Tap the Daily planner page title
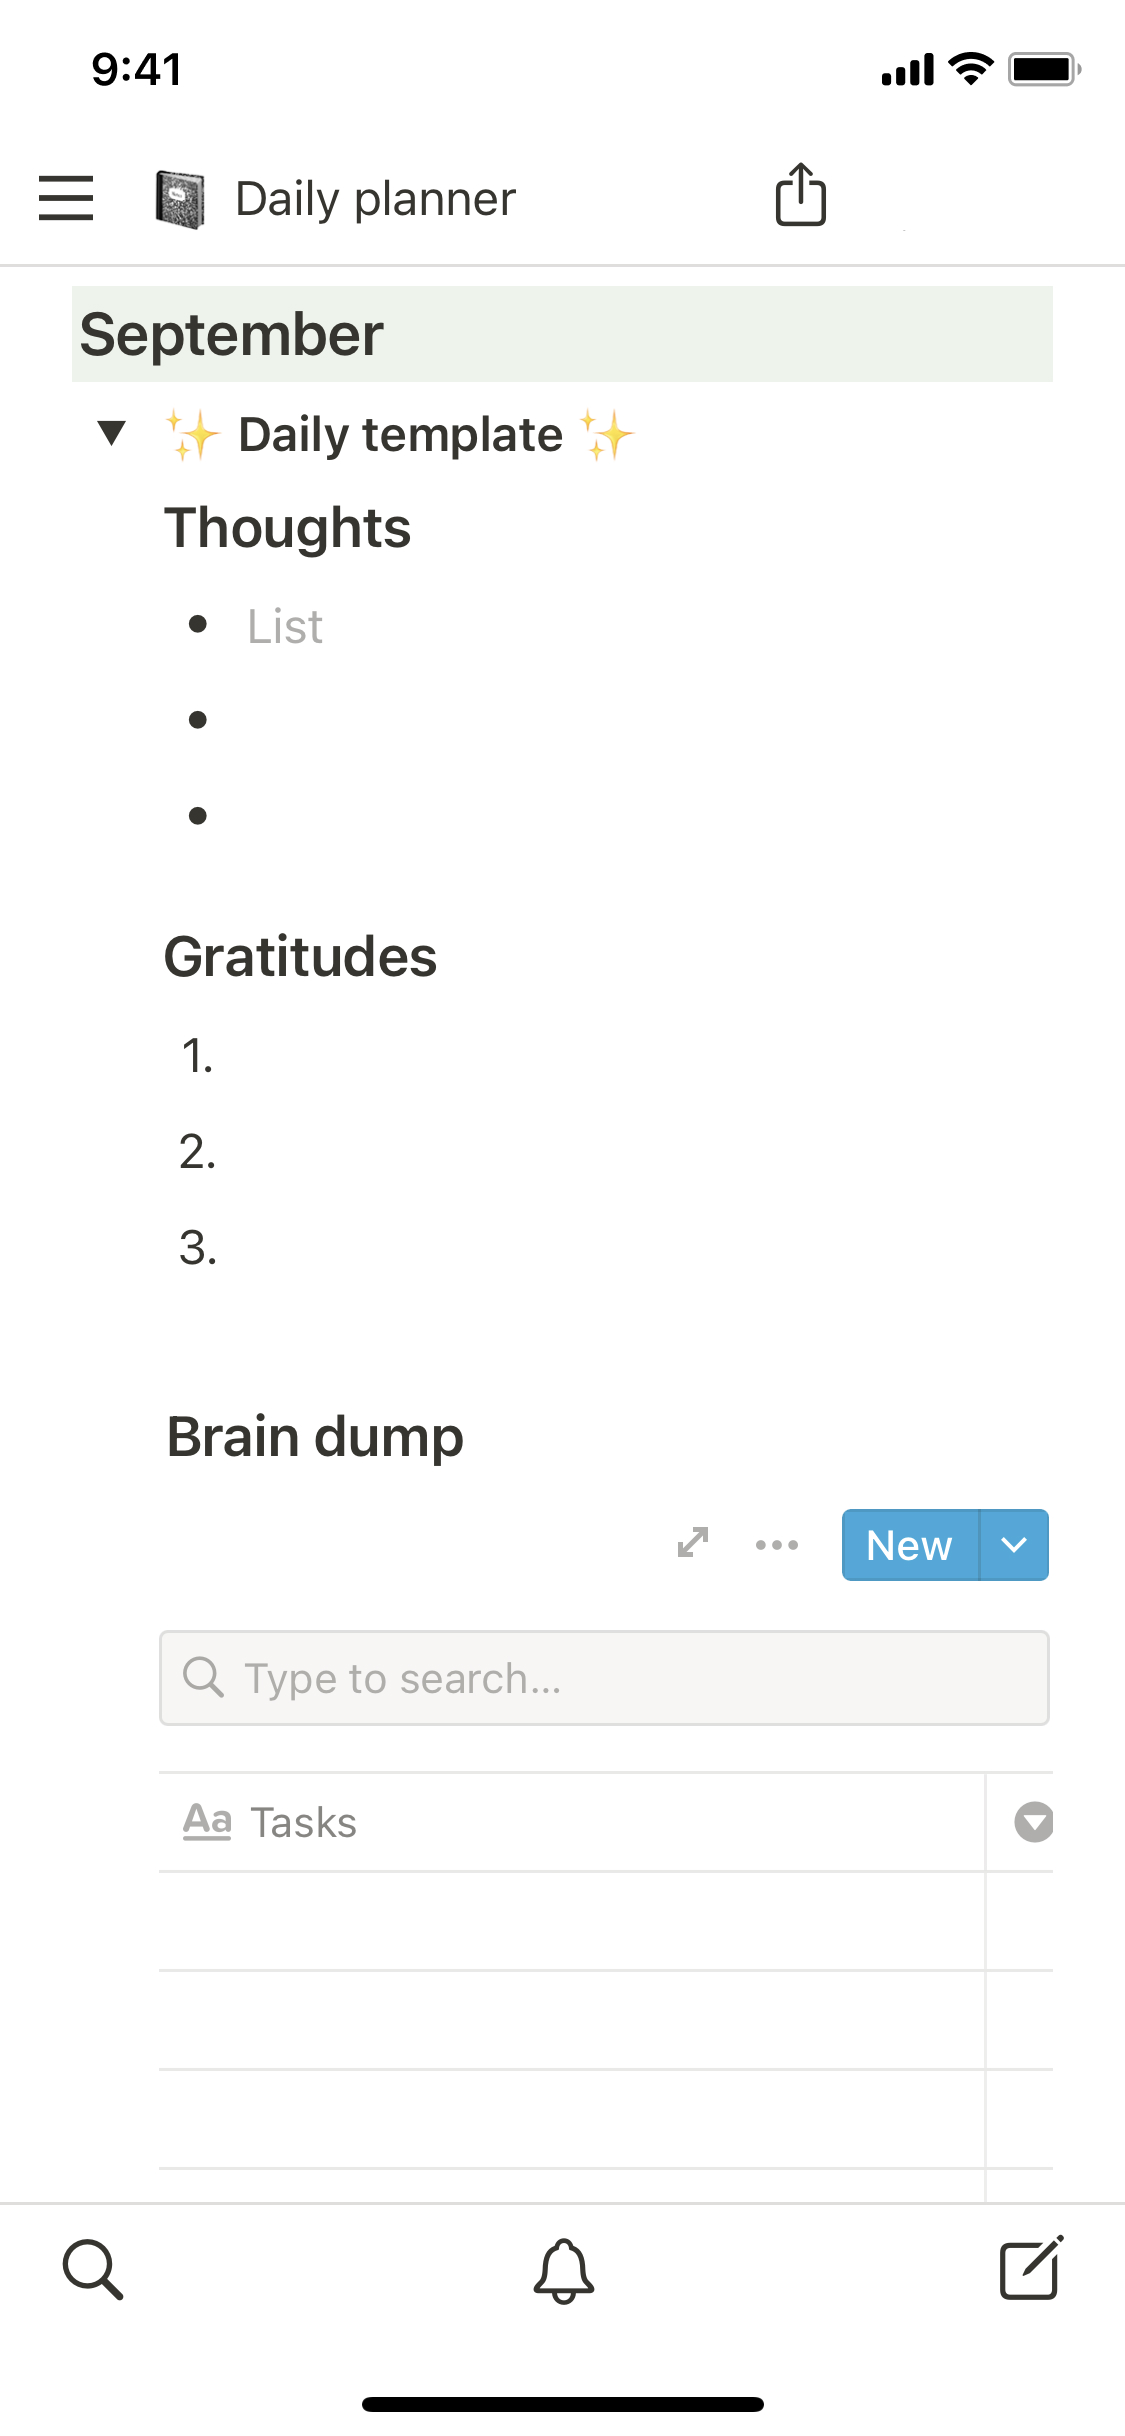Screen dimensions: 1125x2436 [376, 199]
